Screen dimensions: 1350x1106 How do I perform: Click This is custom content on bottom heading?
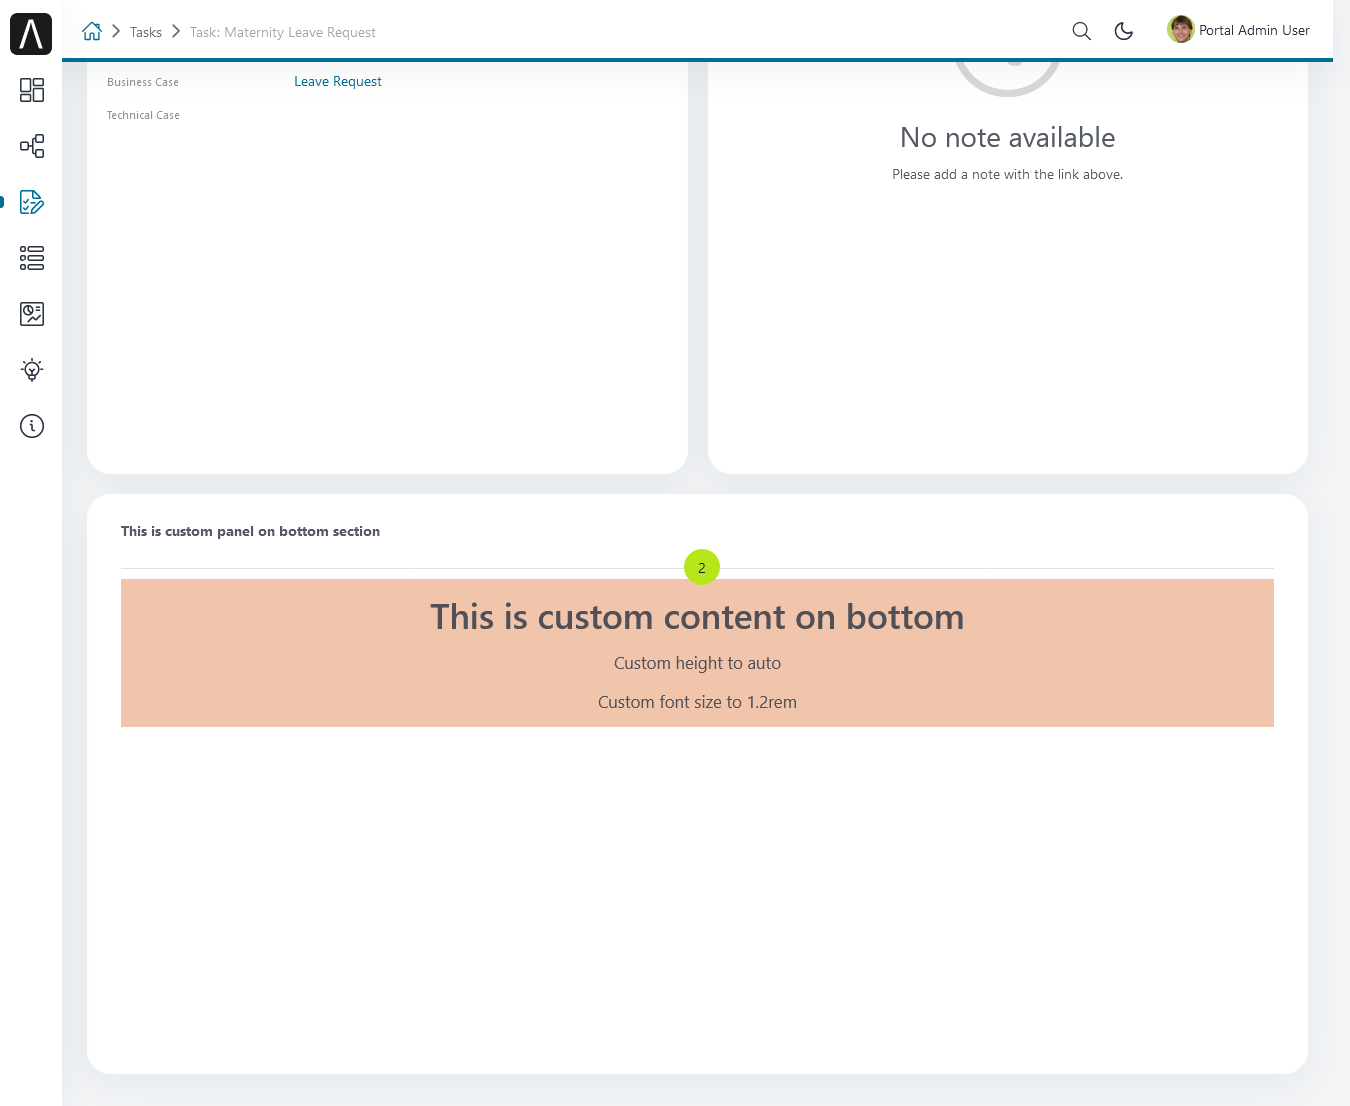(x=697, y=617)
